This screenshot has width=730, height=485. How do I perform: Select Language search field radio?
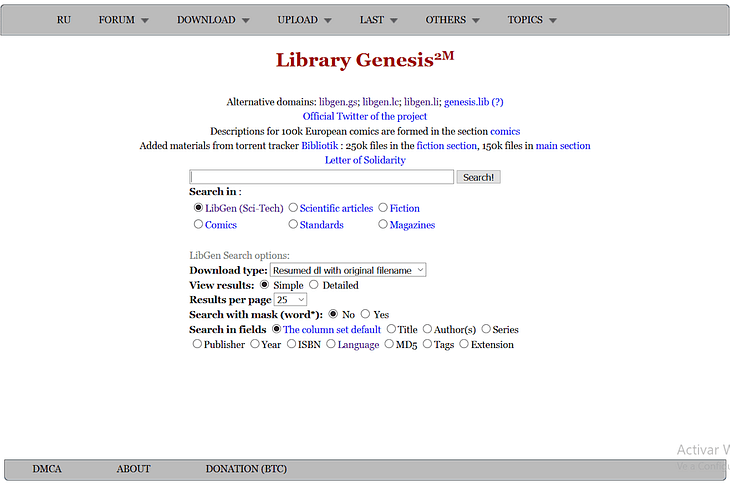click(x=331, y=344)
